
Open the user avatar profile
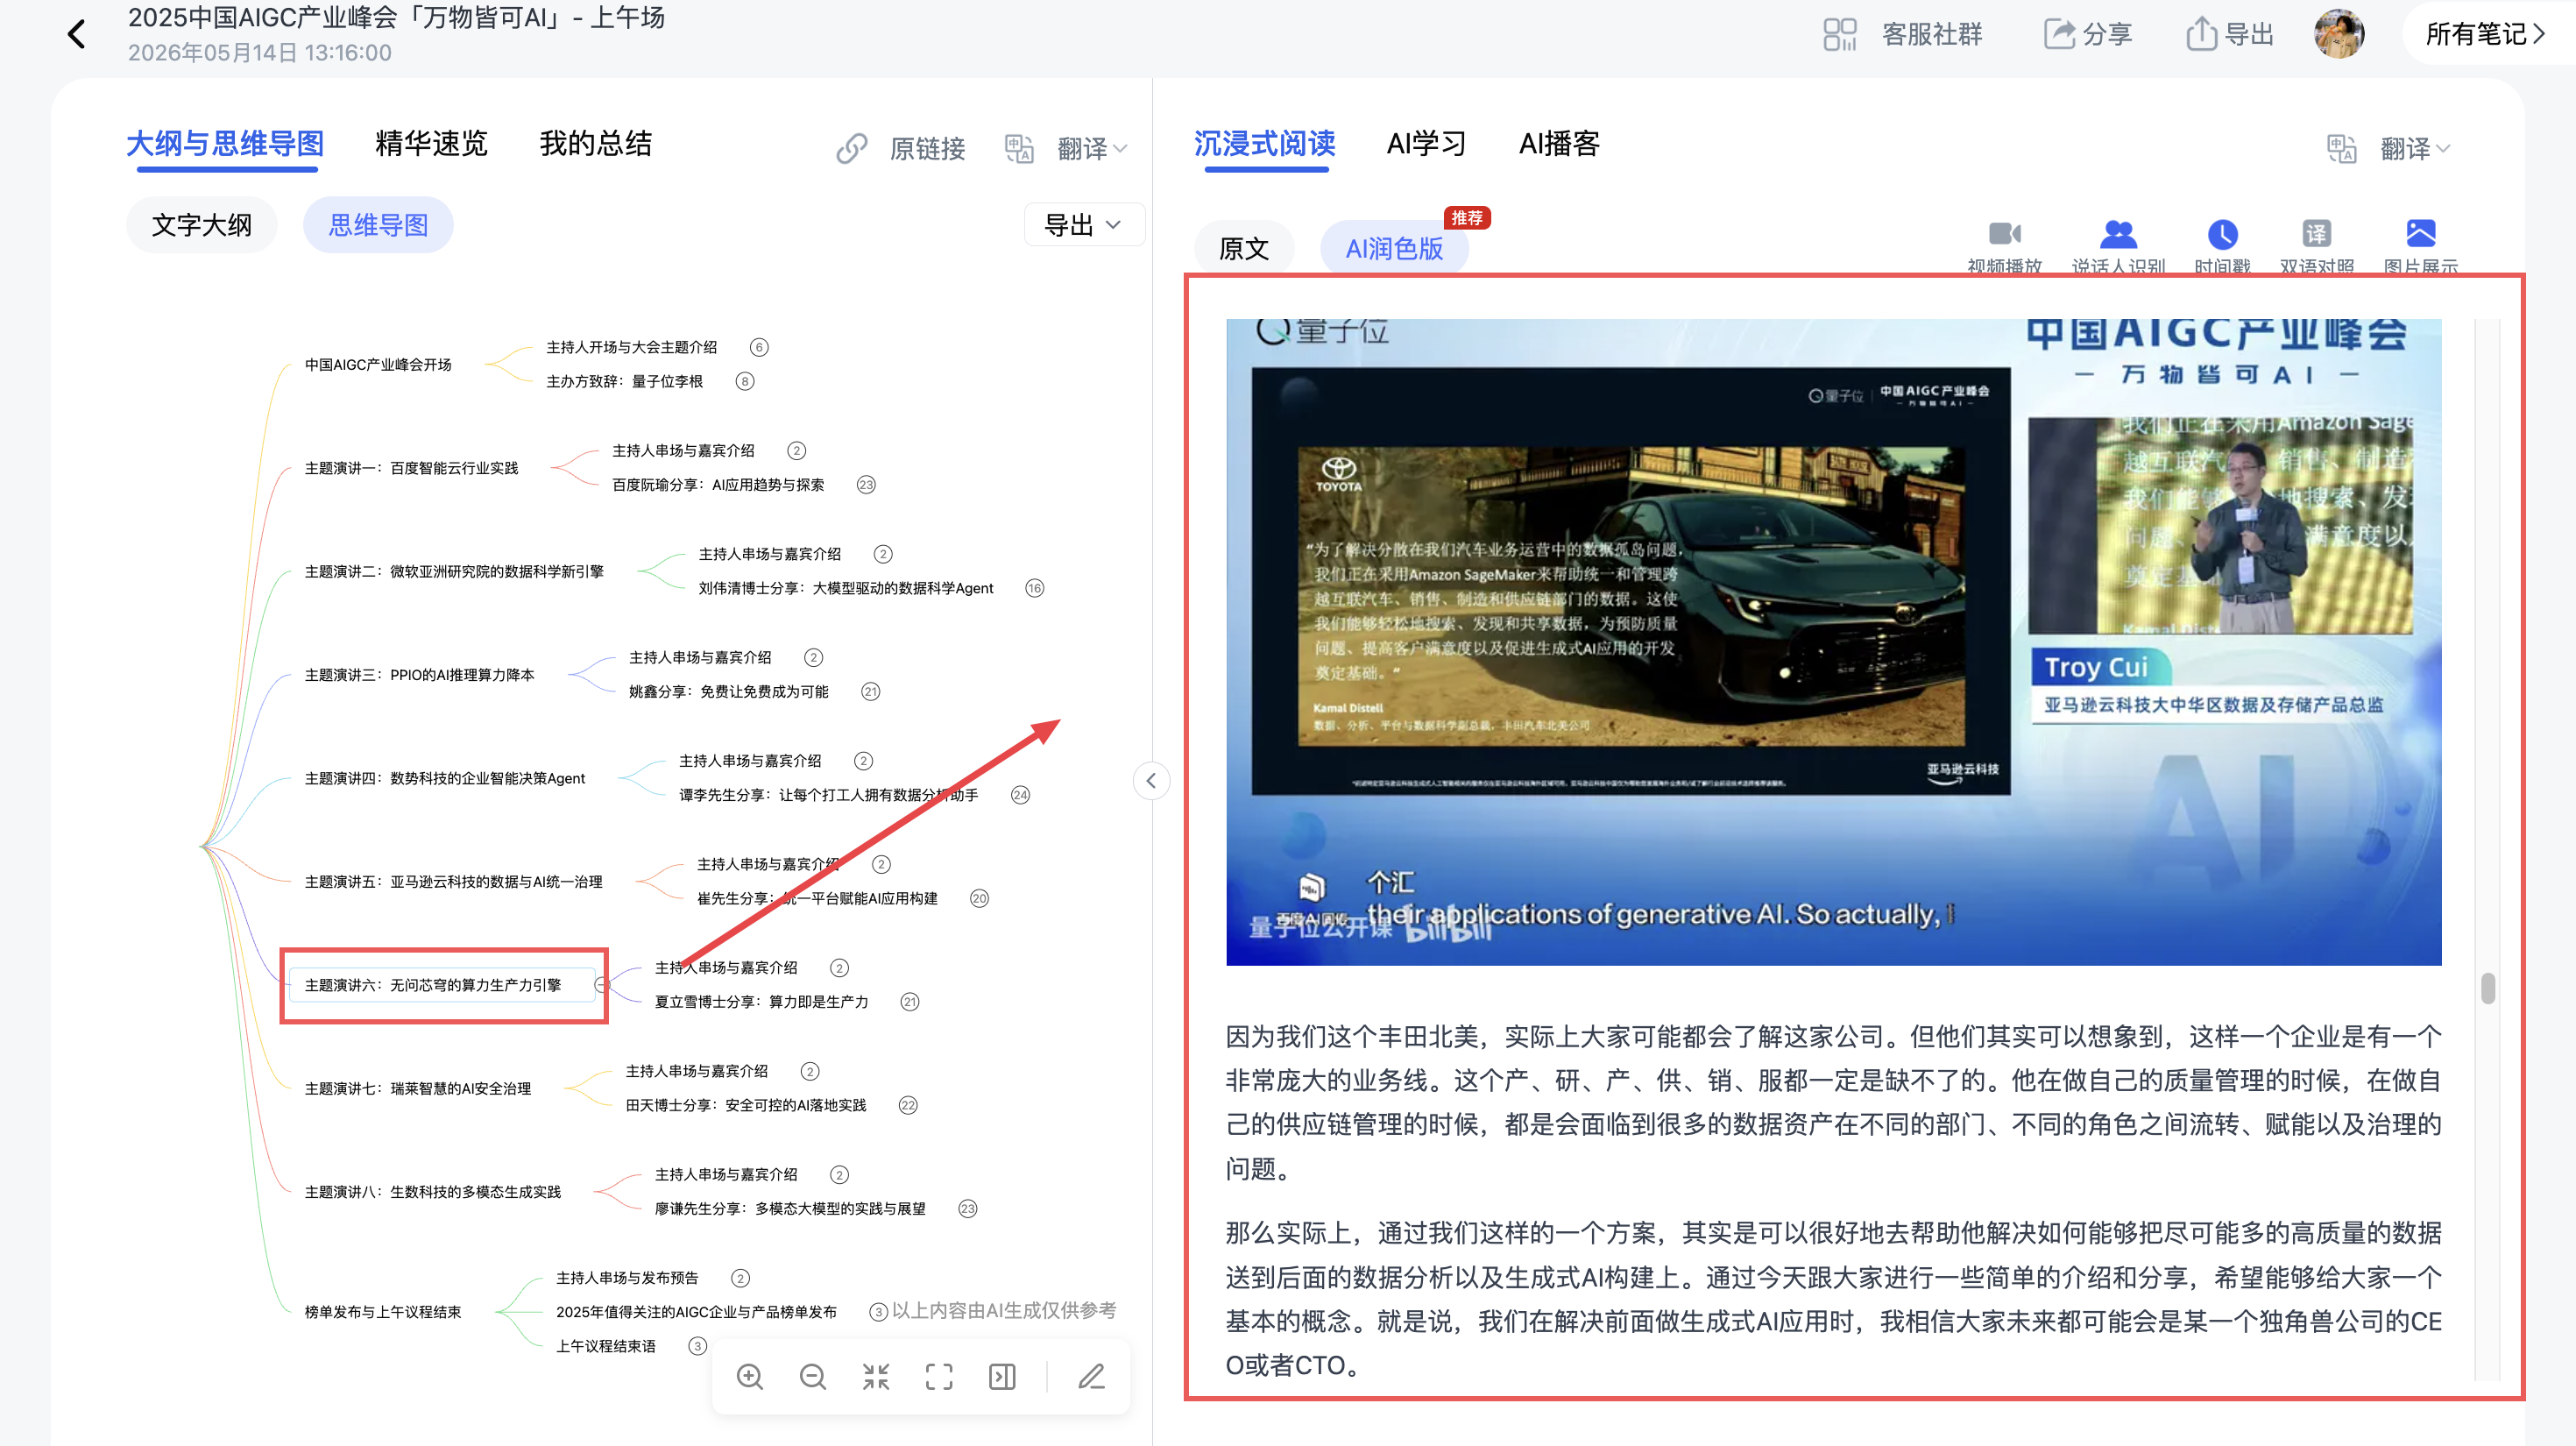[2338, 34]
